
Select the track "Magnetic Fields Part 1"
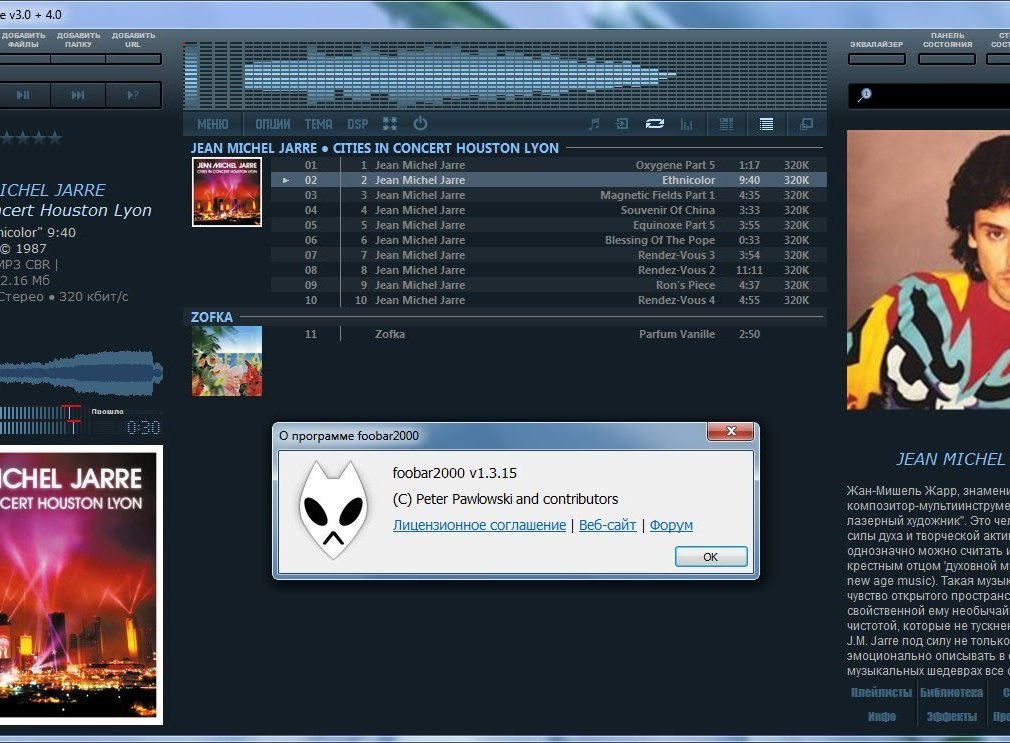pyautogui.click(x=548, y=195)
